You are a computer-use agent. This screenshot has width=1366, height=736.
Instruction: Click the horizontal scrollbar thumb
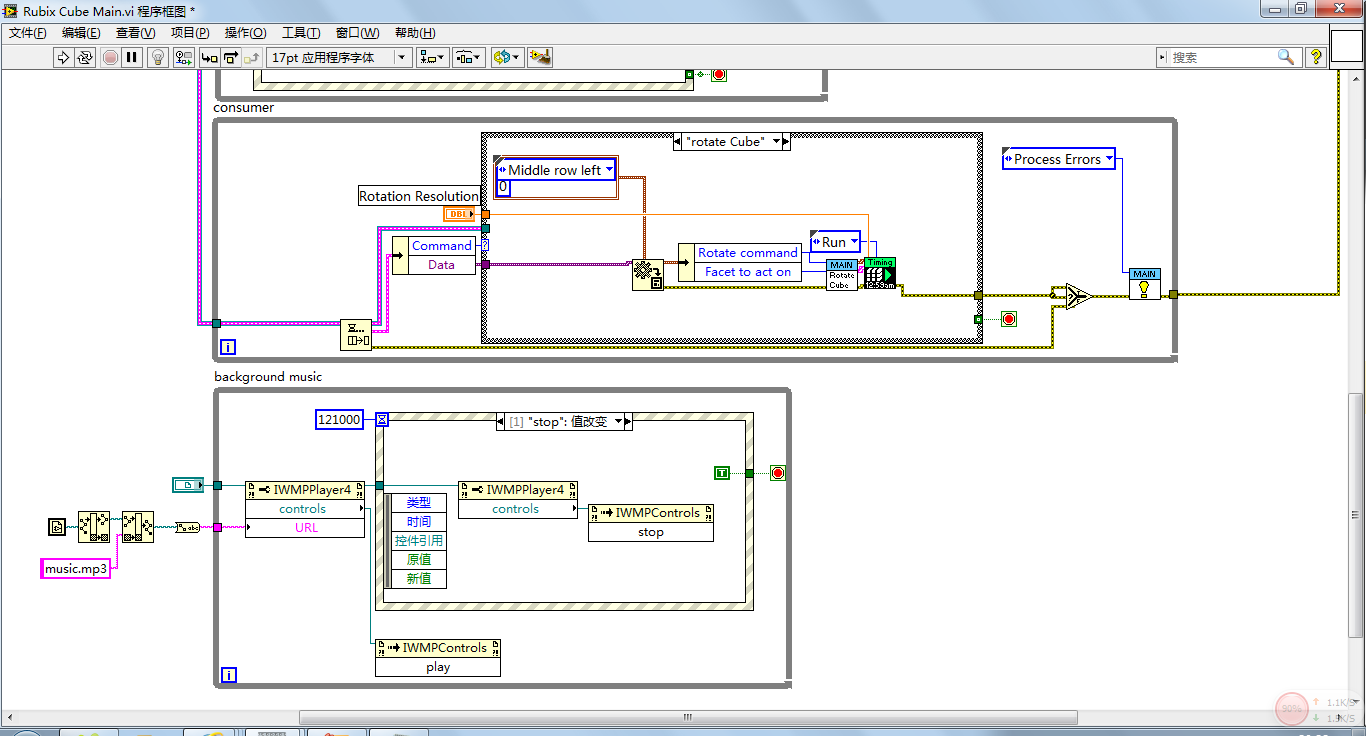688,718
